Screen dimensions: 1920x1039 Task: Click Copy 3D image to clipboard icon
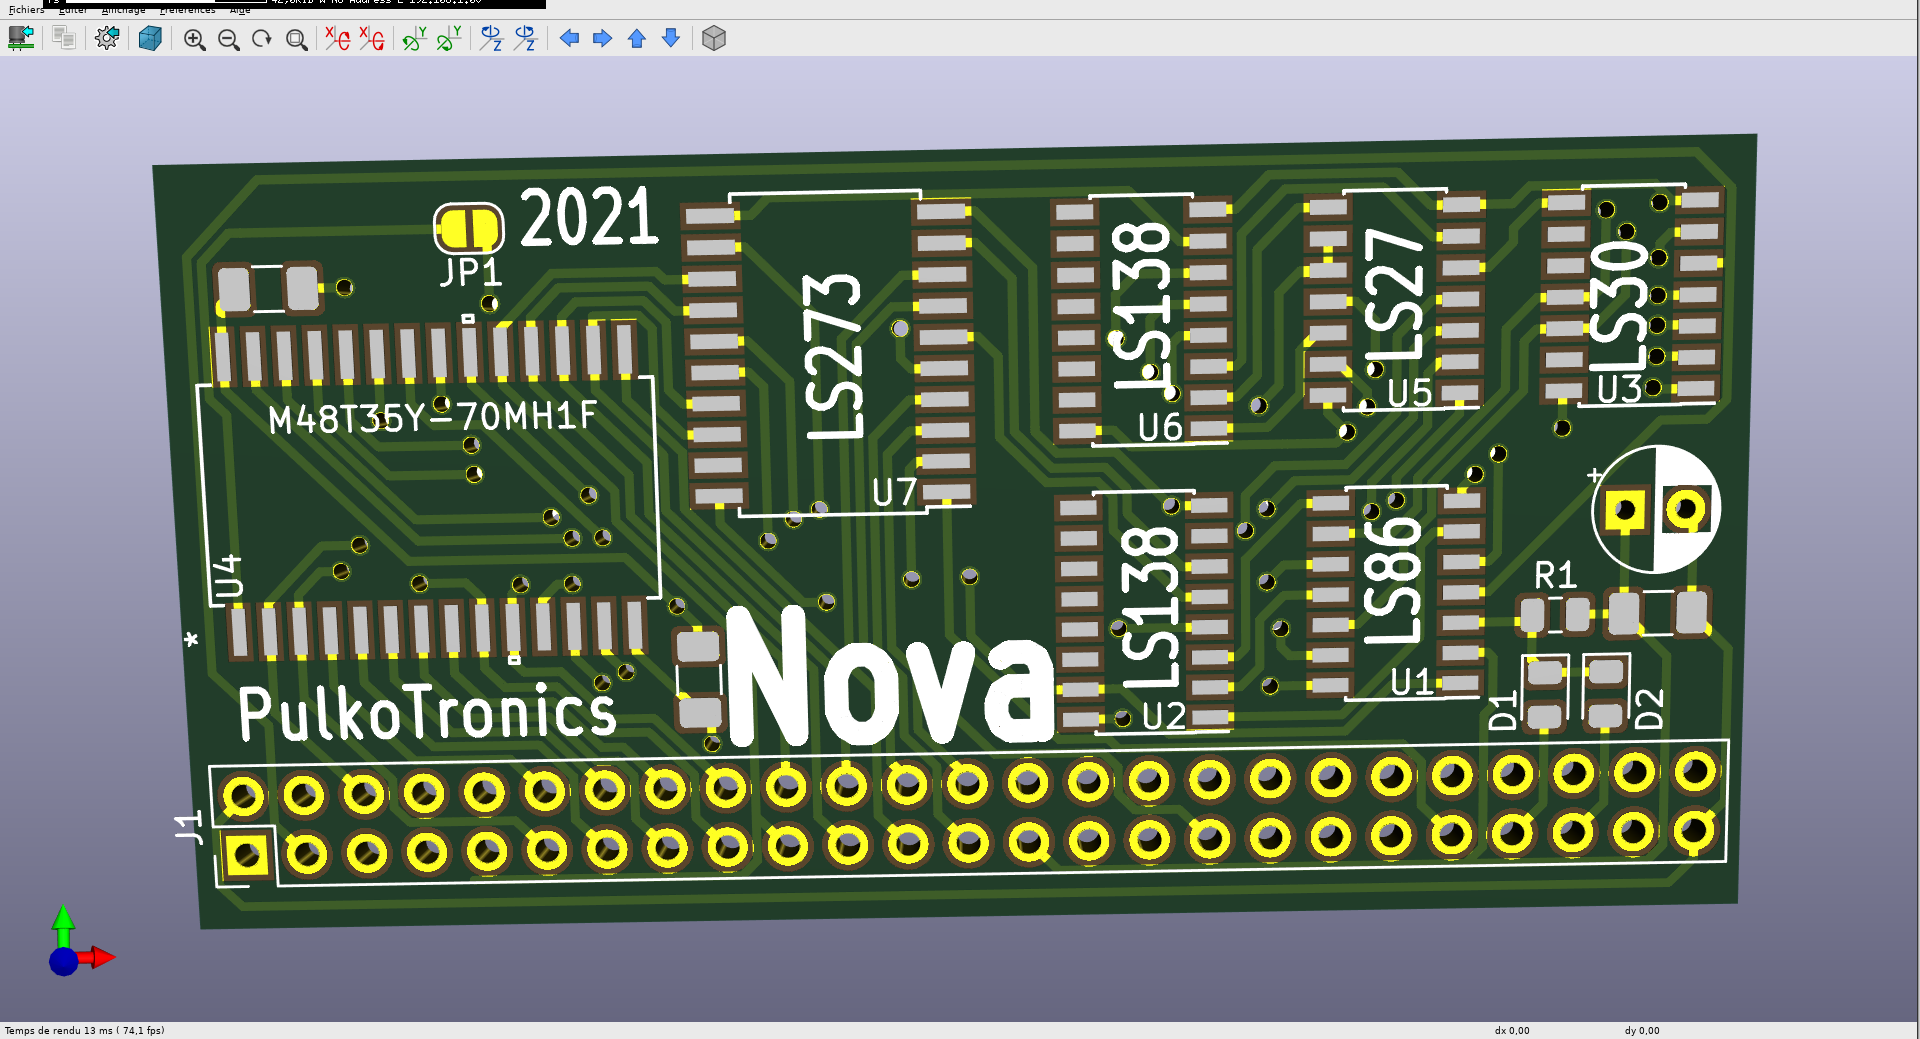[64, 39]
